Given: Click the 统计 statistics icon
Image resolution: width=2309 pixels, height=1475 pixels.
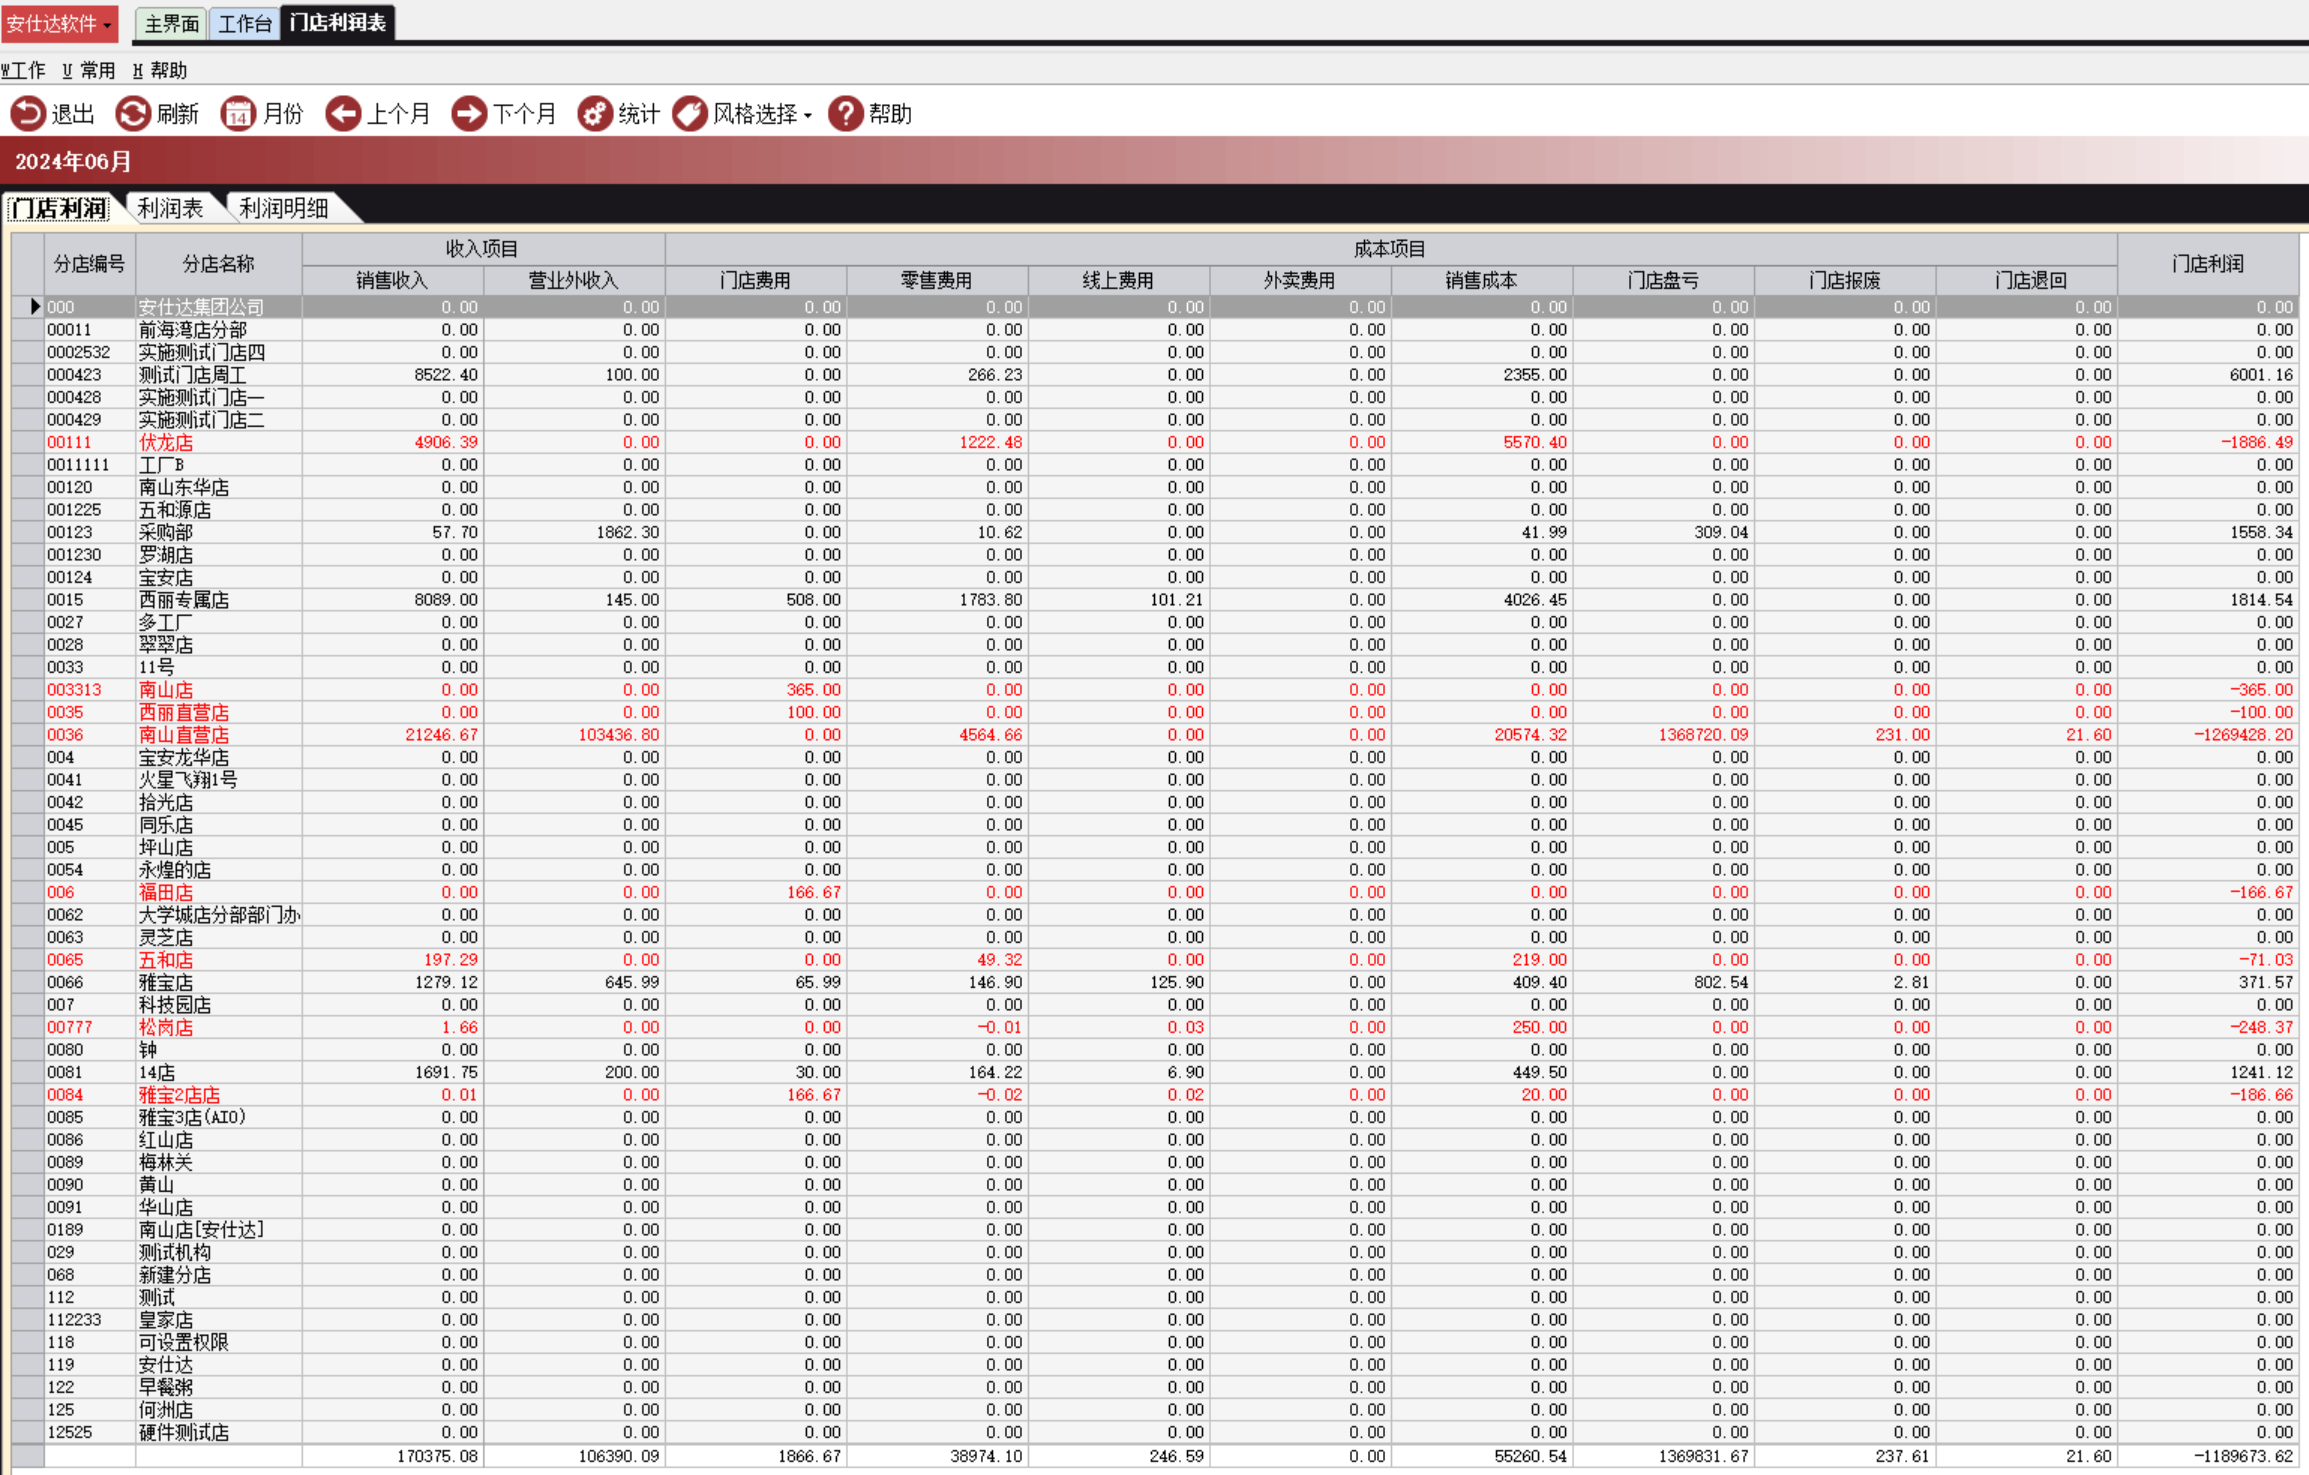Looking at the screenshot, I should (x=595, y=114).
